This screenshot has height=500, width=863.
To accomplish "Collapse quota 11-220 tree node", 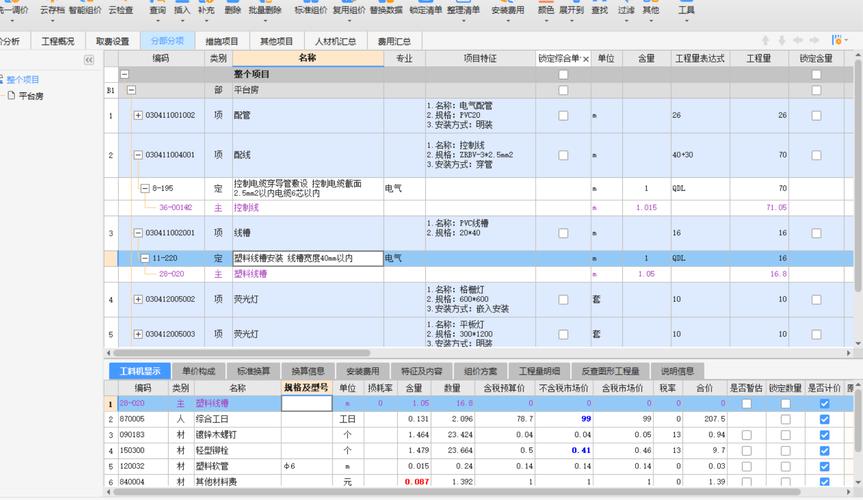I will click(145, 258).
